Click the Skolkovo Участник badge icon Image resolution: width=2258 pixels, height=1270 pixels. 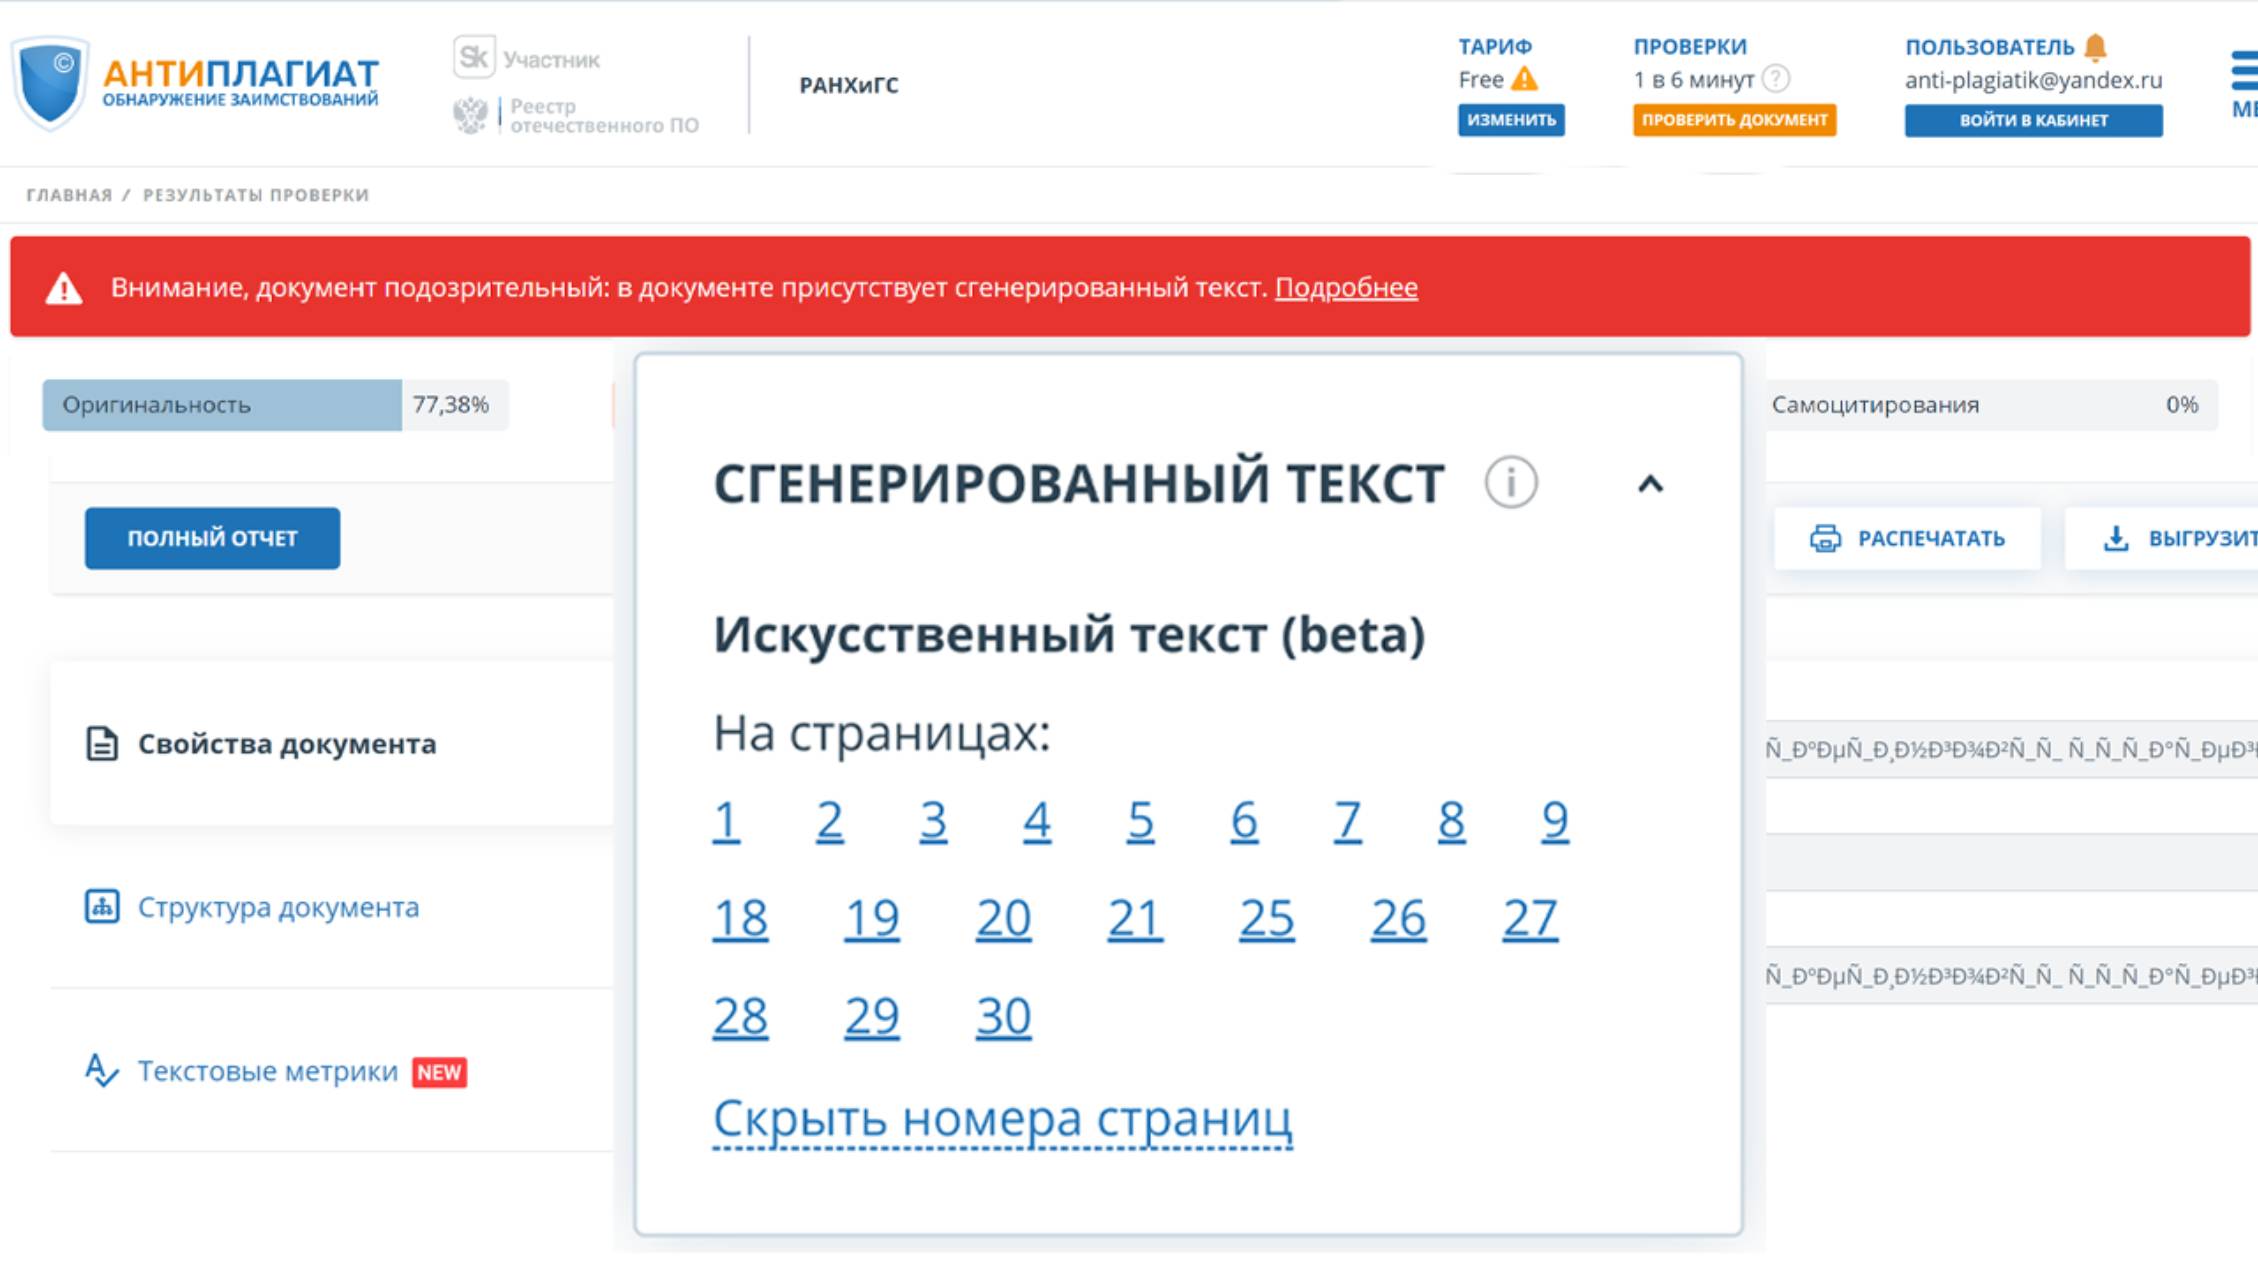(x=474, y=57)
